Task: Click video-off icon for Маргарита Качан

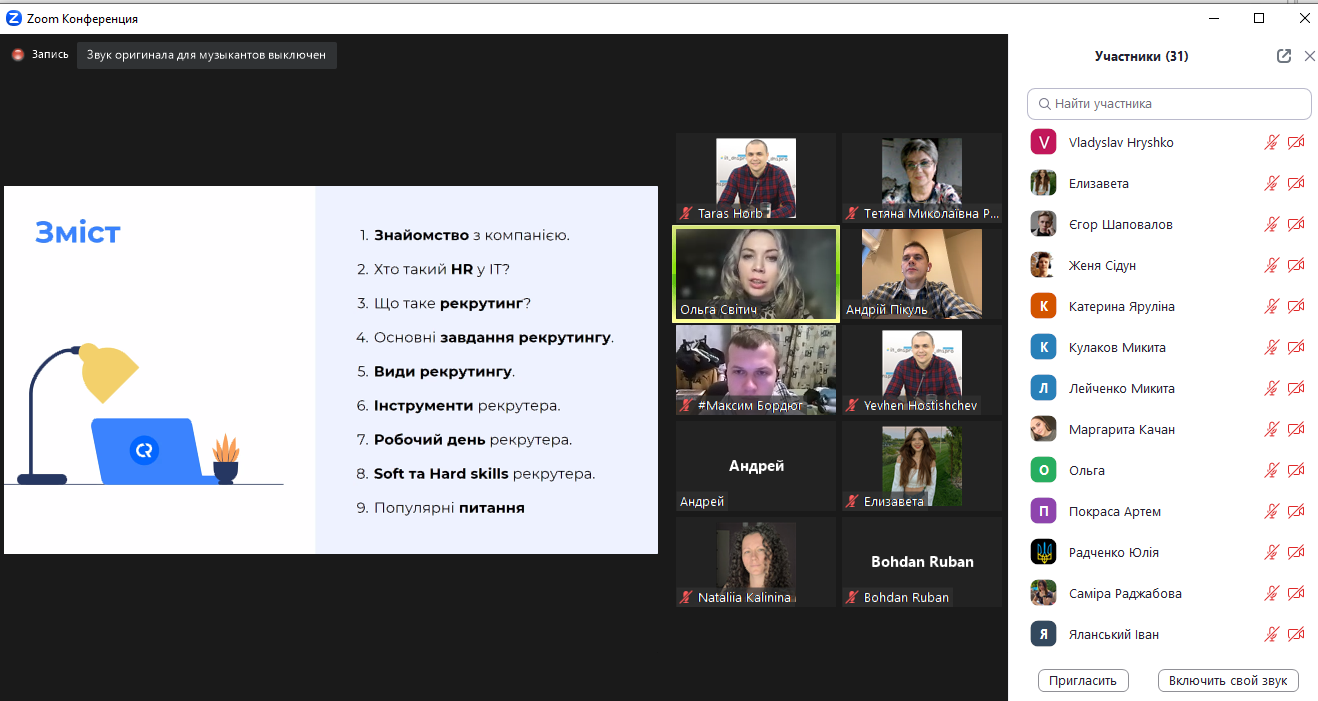Action: tap(1296, 429)
